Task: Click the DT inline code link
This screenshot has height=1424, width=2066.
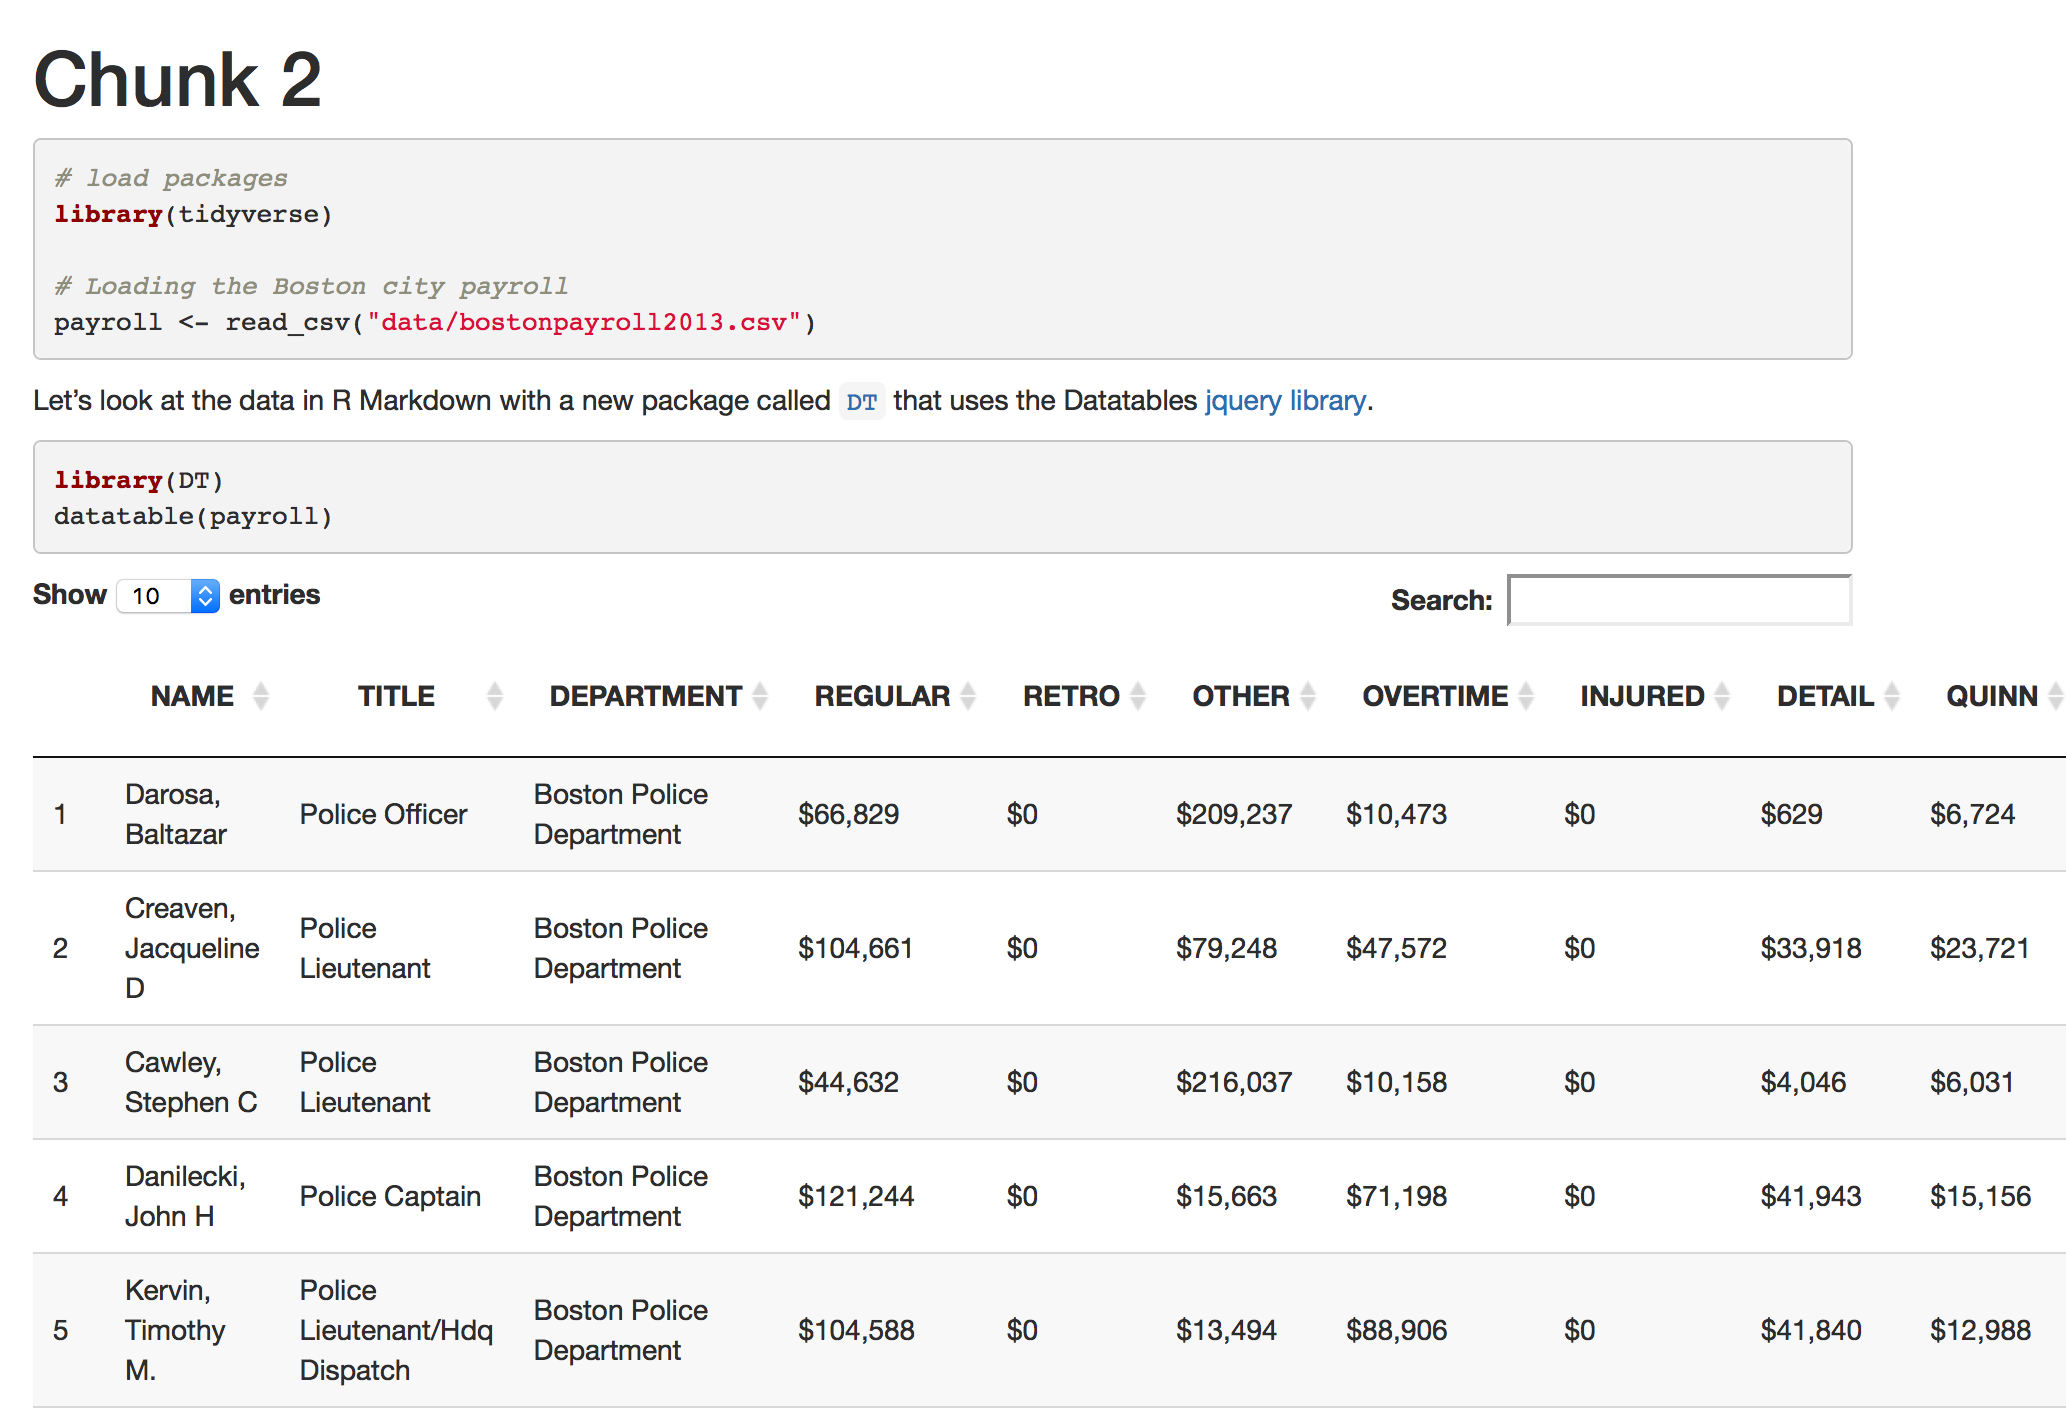Action: pyautogui.click(x=861, y=402)
